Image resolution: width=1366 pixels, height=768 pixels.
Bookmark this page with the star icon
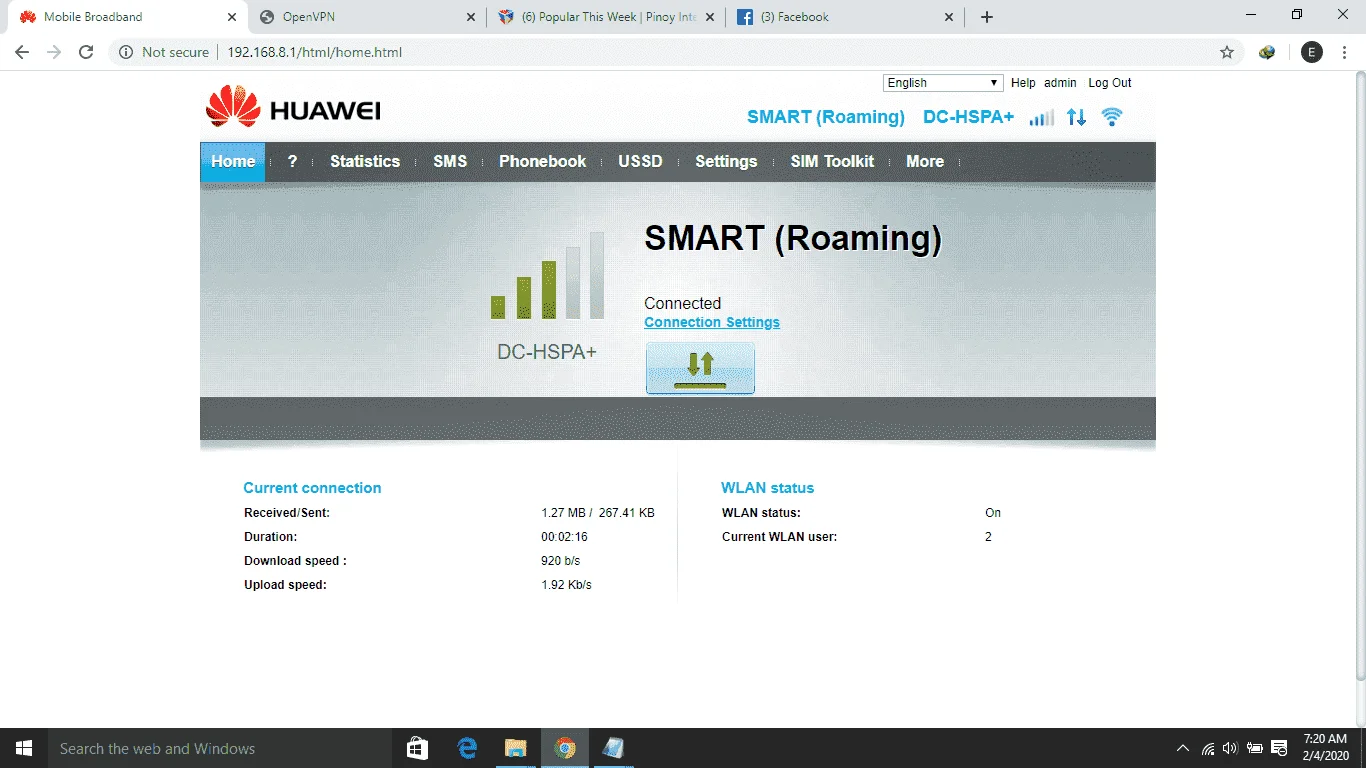(1227, 52)
